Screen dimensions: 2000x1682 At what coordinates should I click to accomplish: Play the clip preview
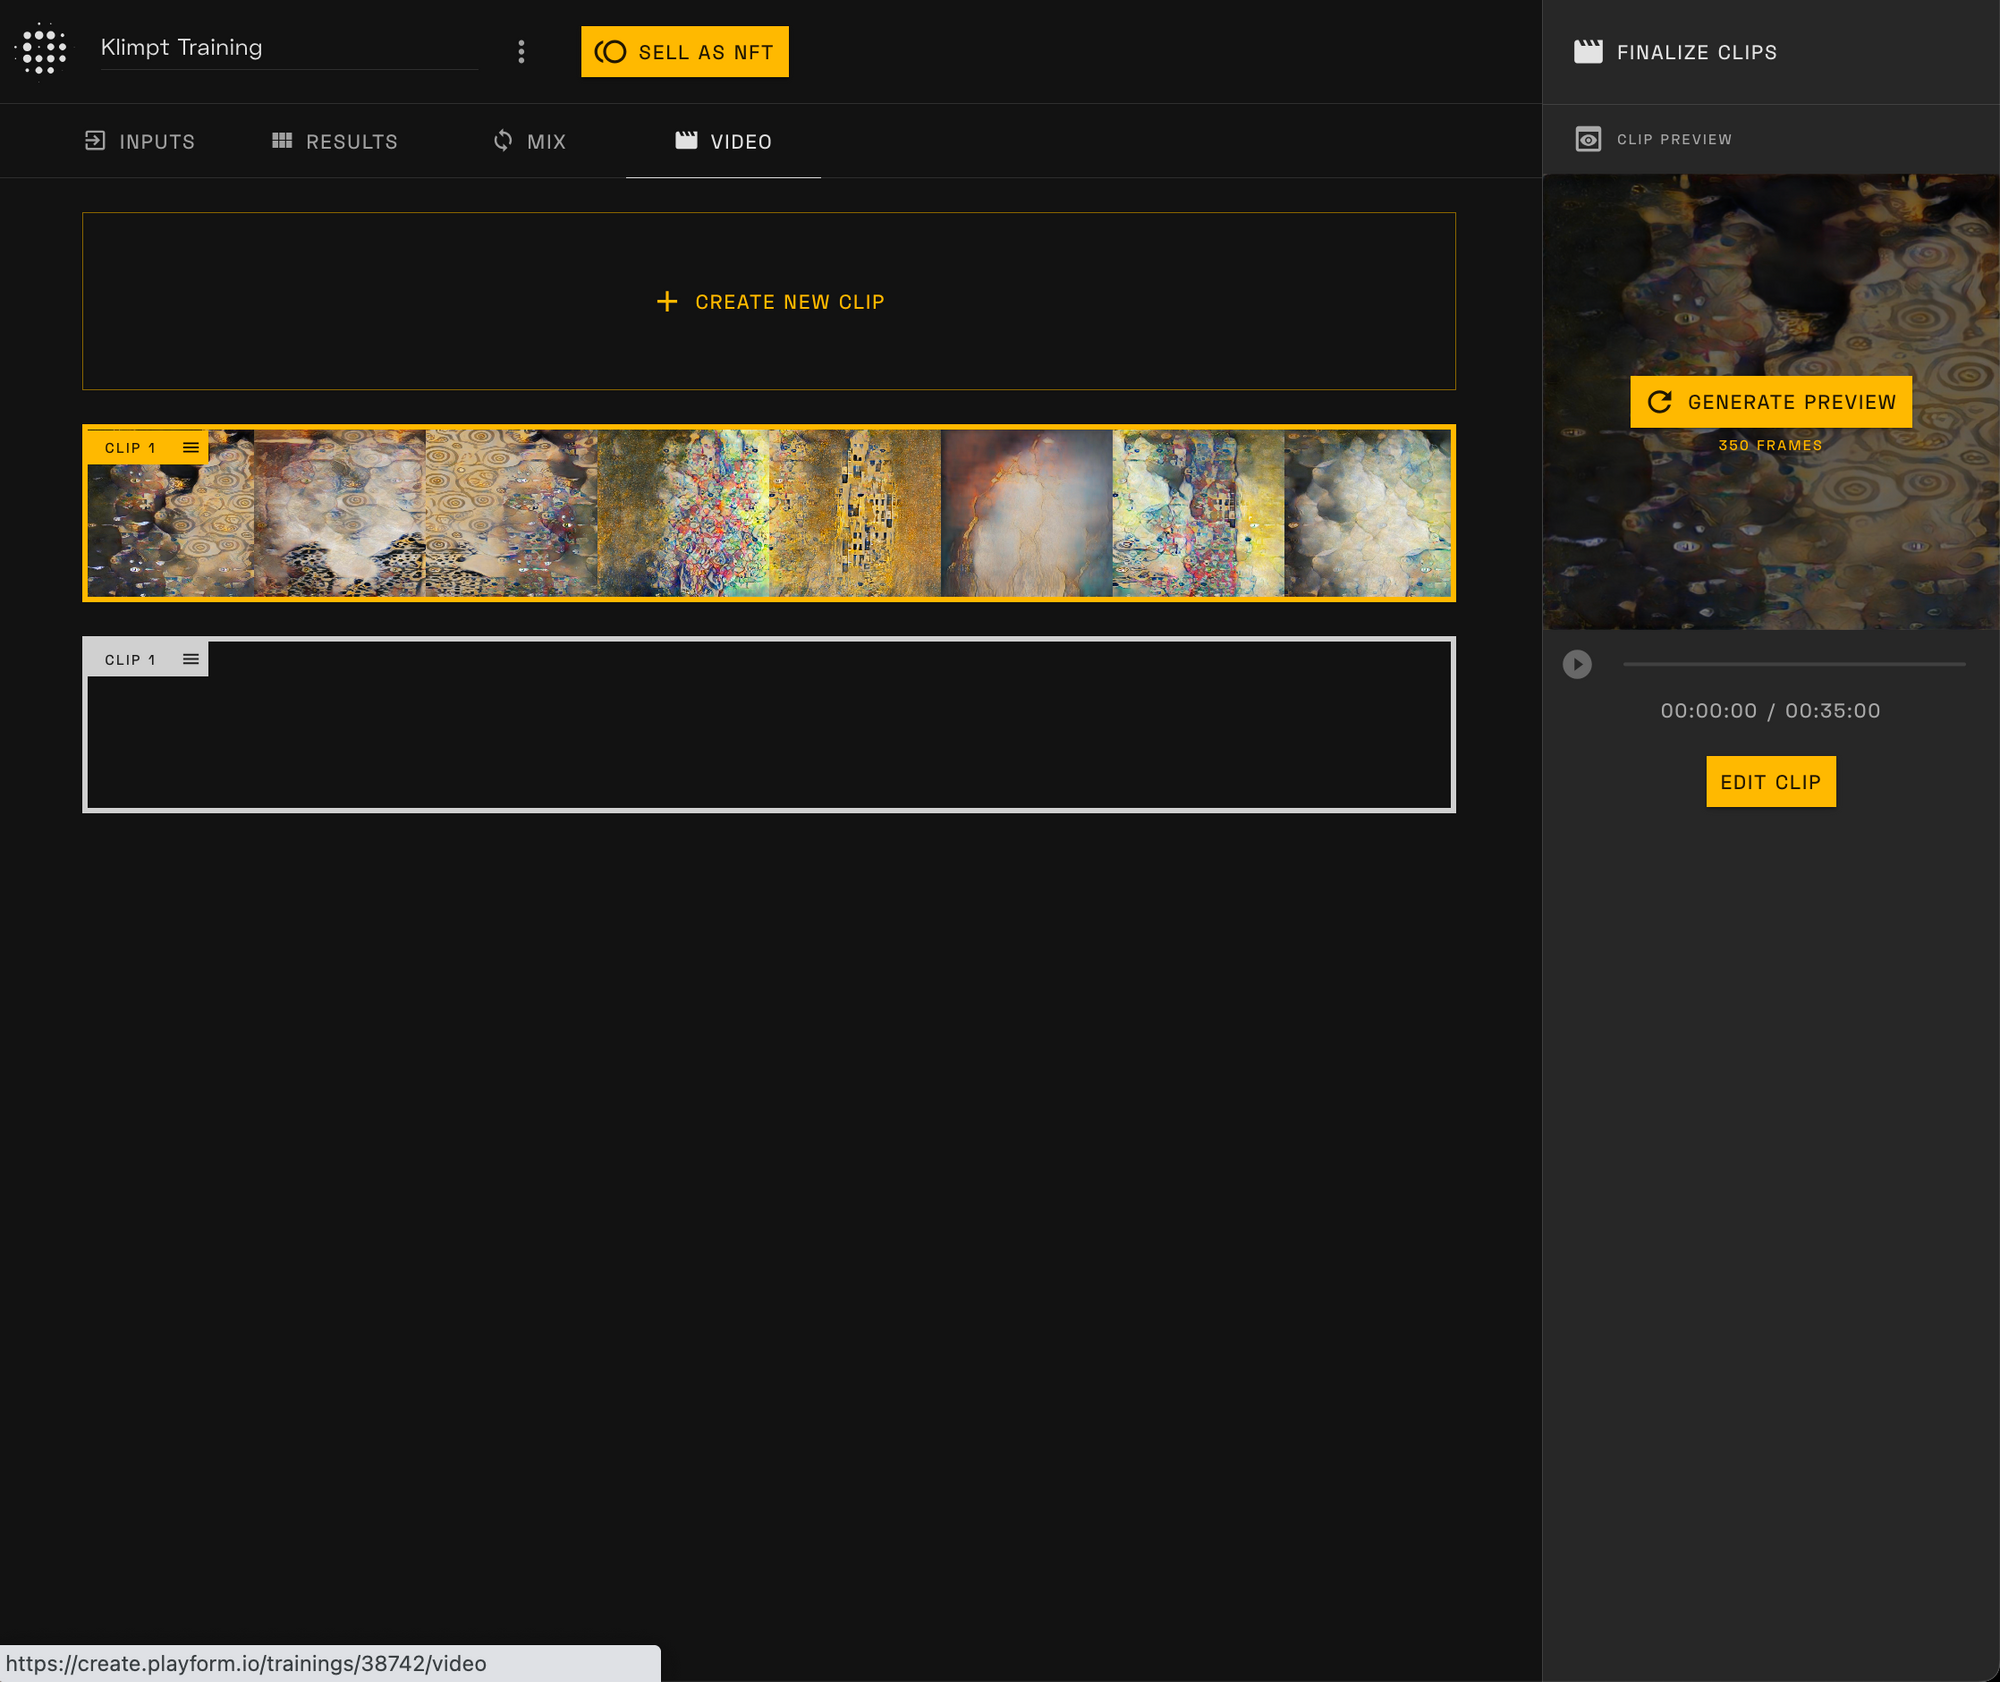[1577, 664]
